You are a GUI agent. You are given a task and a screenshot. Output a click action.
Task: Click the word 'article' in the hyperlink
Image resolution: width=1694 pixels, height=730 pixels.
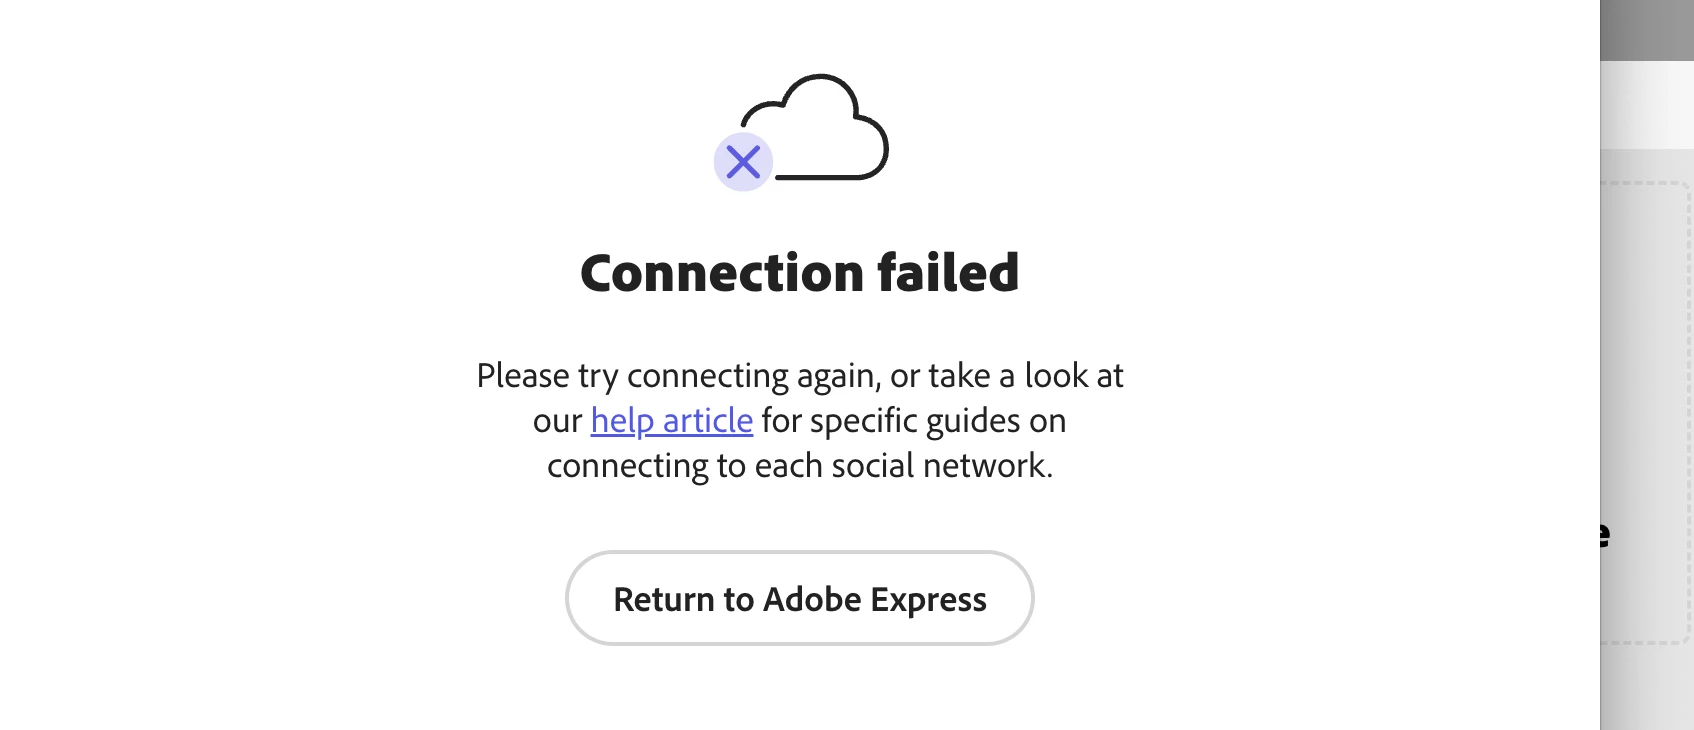[707, 421]
